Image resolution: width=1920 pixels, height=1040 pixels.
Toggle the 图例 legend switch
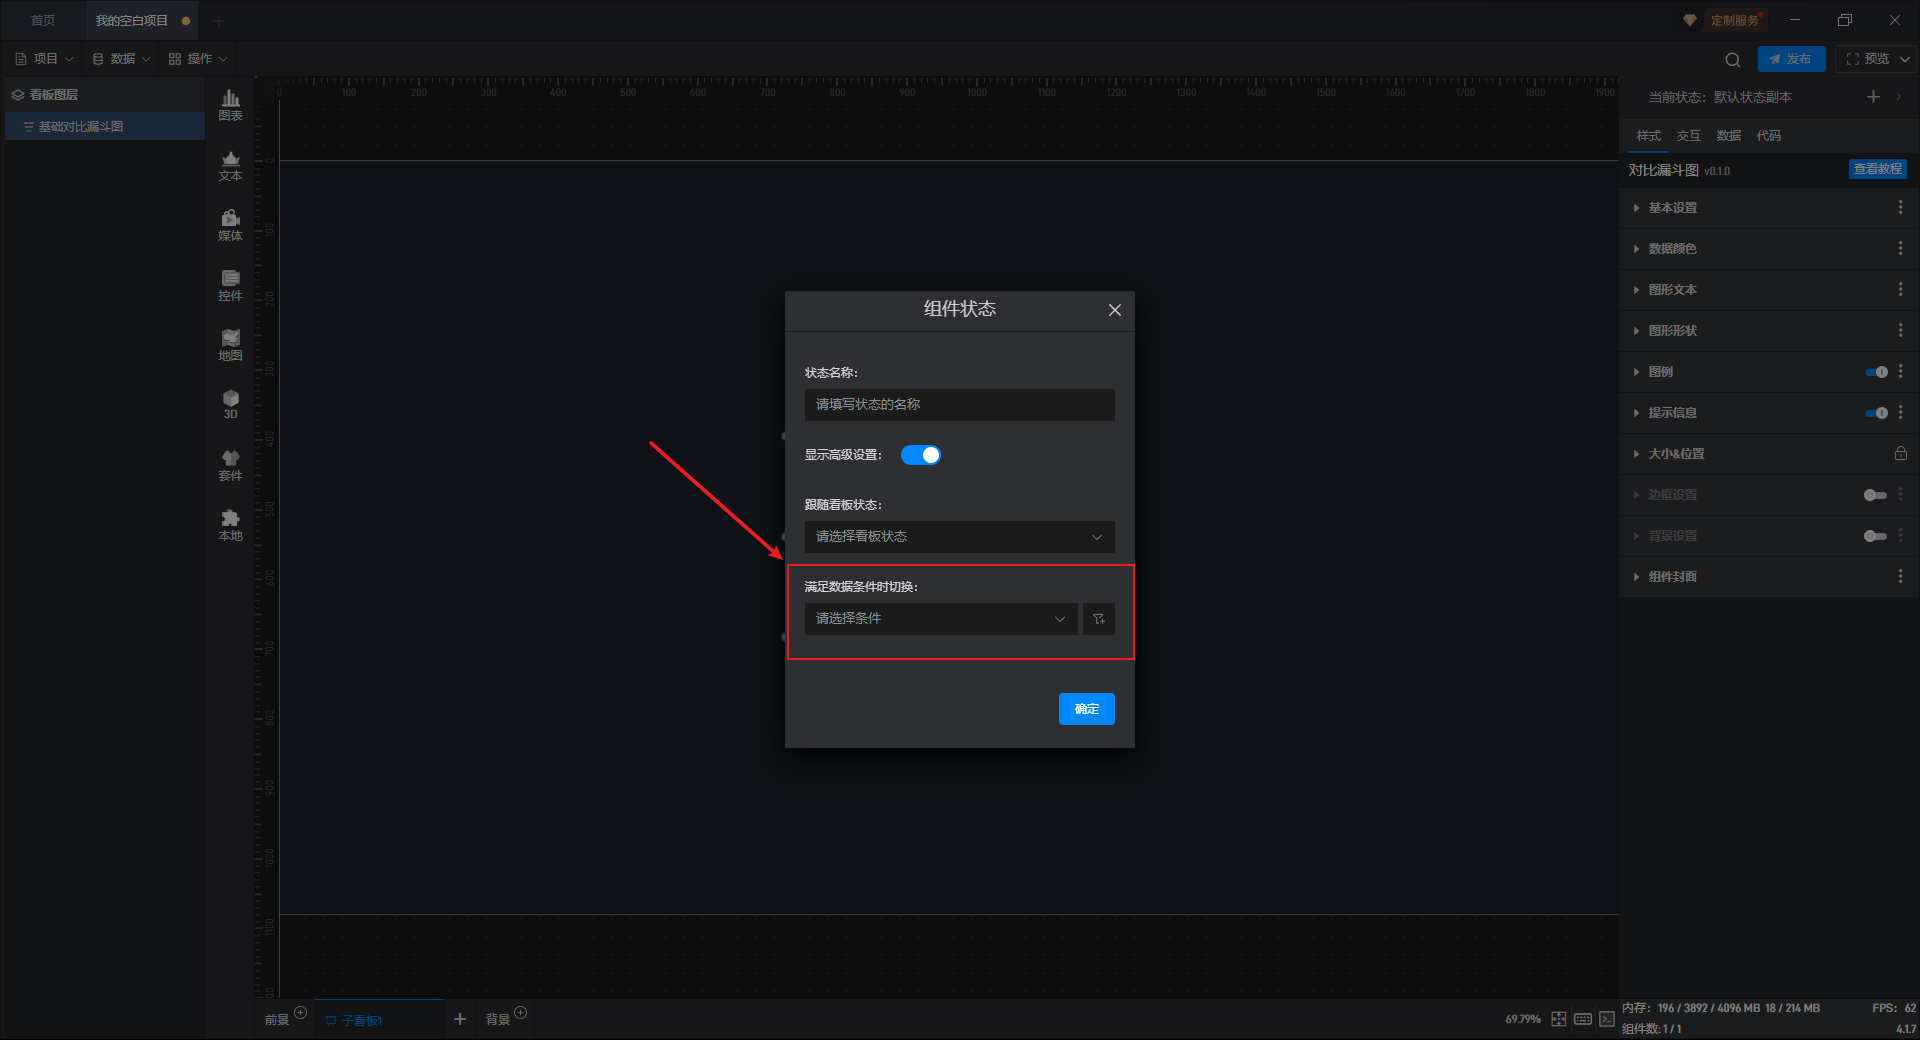click(1876, 372)
